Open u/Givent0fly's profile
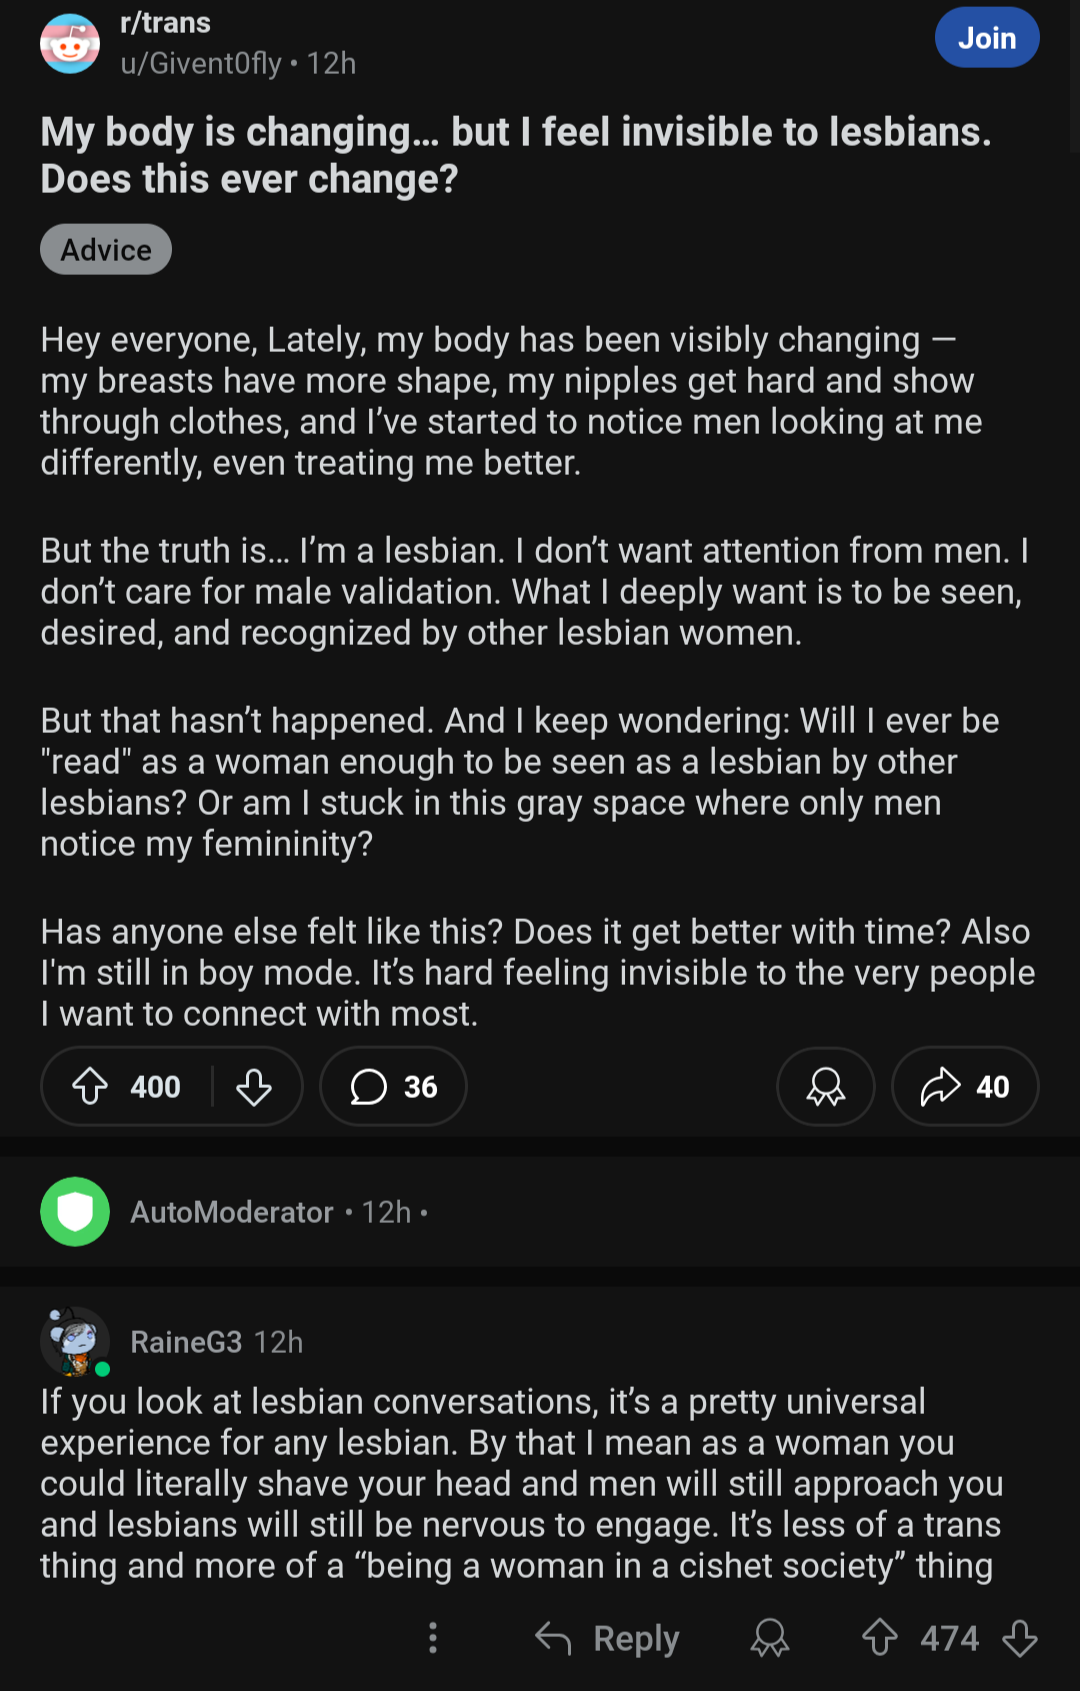Image resolution: width=1080 pixels, height=1691 pixels. pyautogui.click(x=201, y=64)
